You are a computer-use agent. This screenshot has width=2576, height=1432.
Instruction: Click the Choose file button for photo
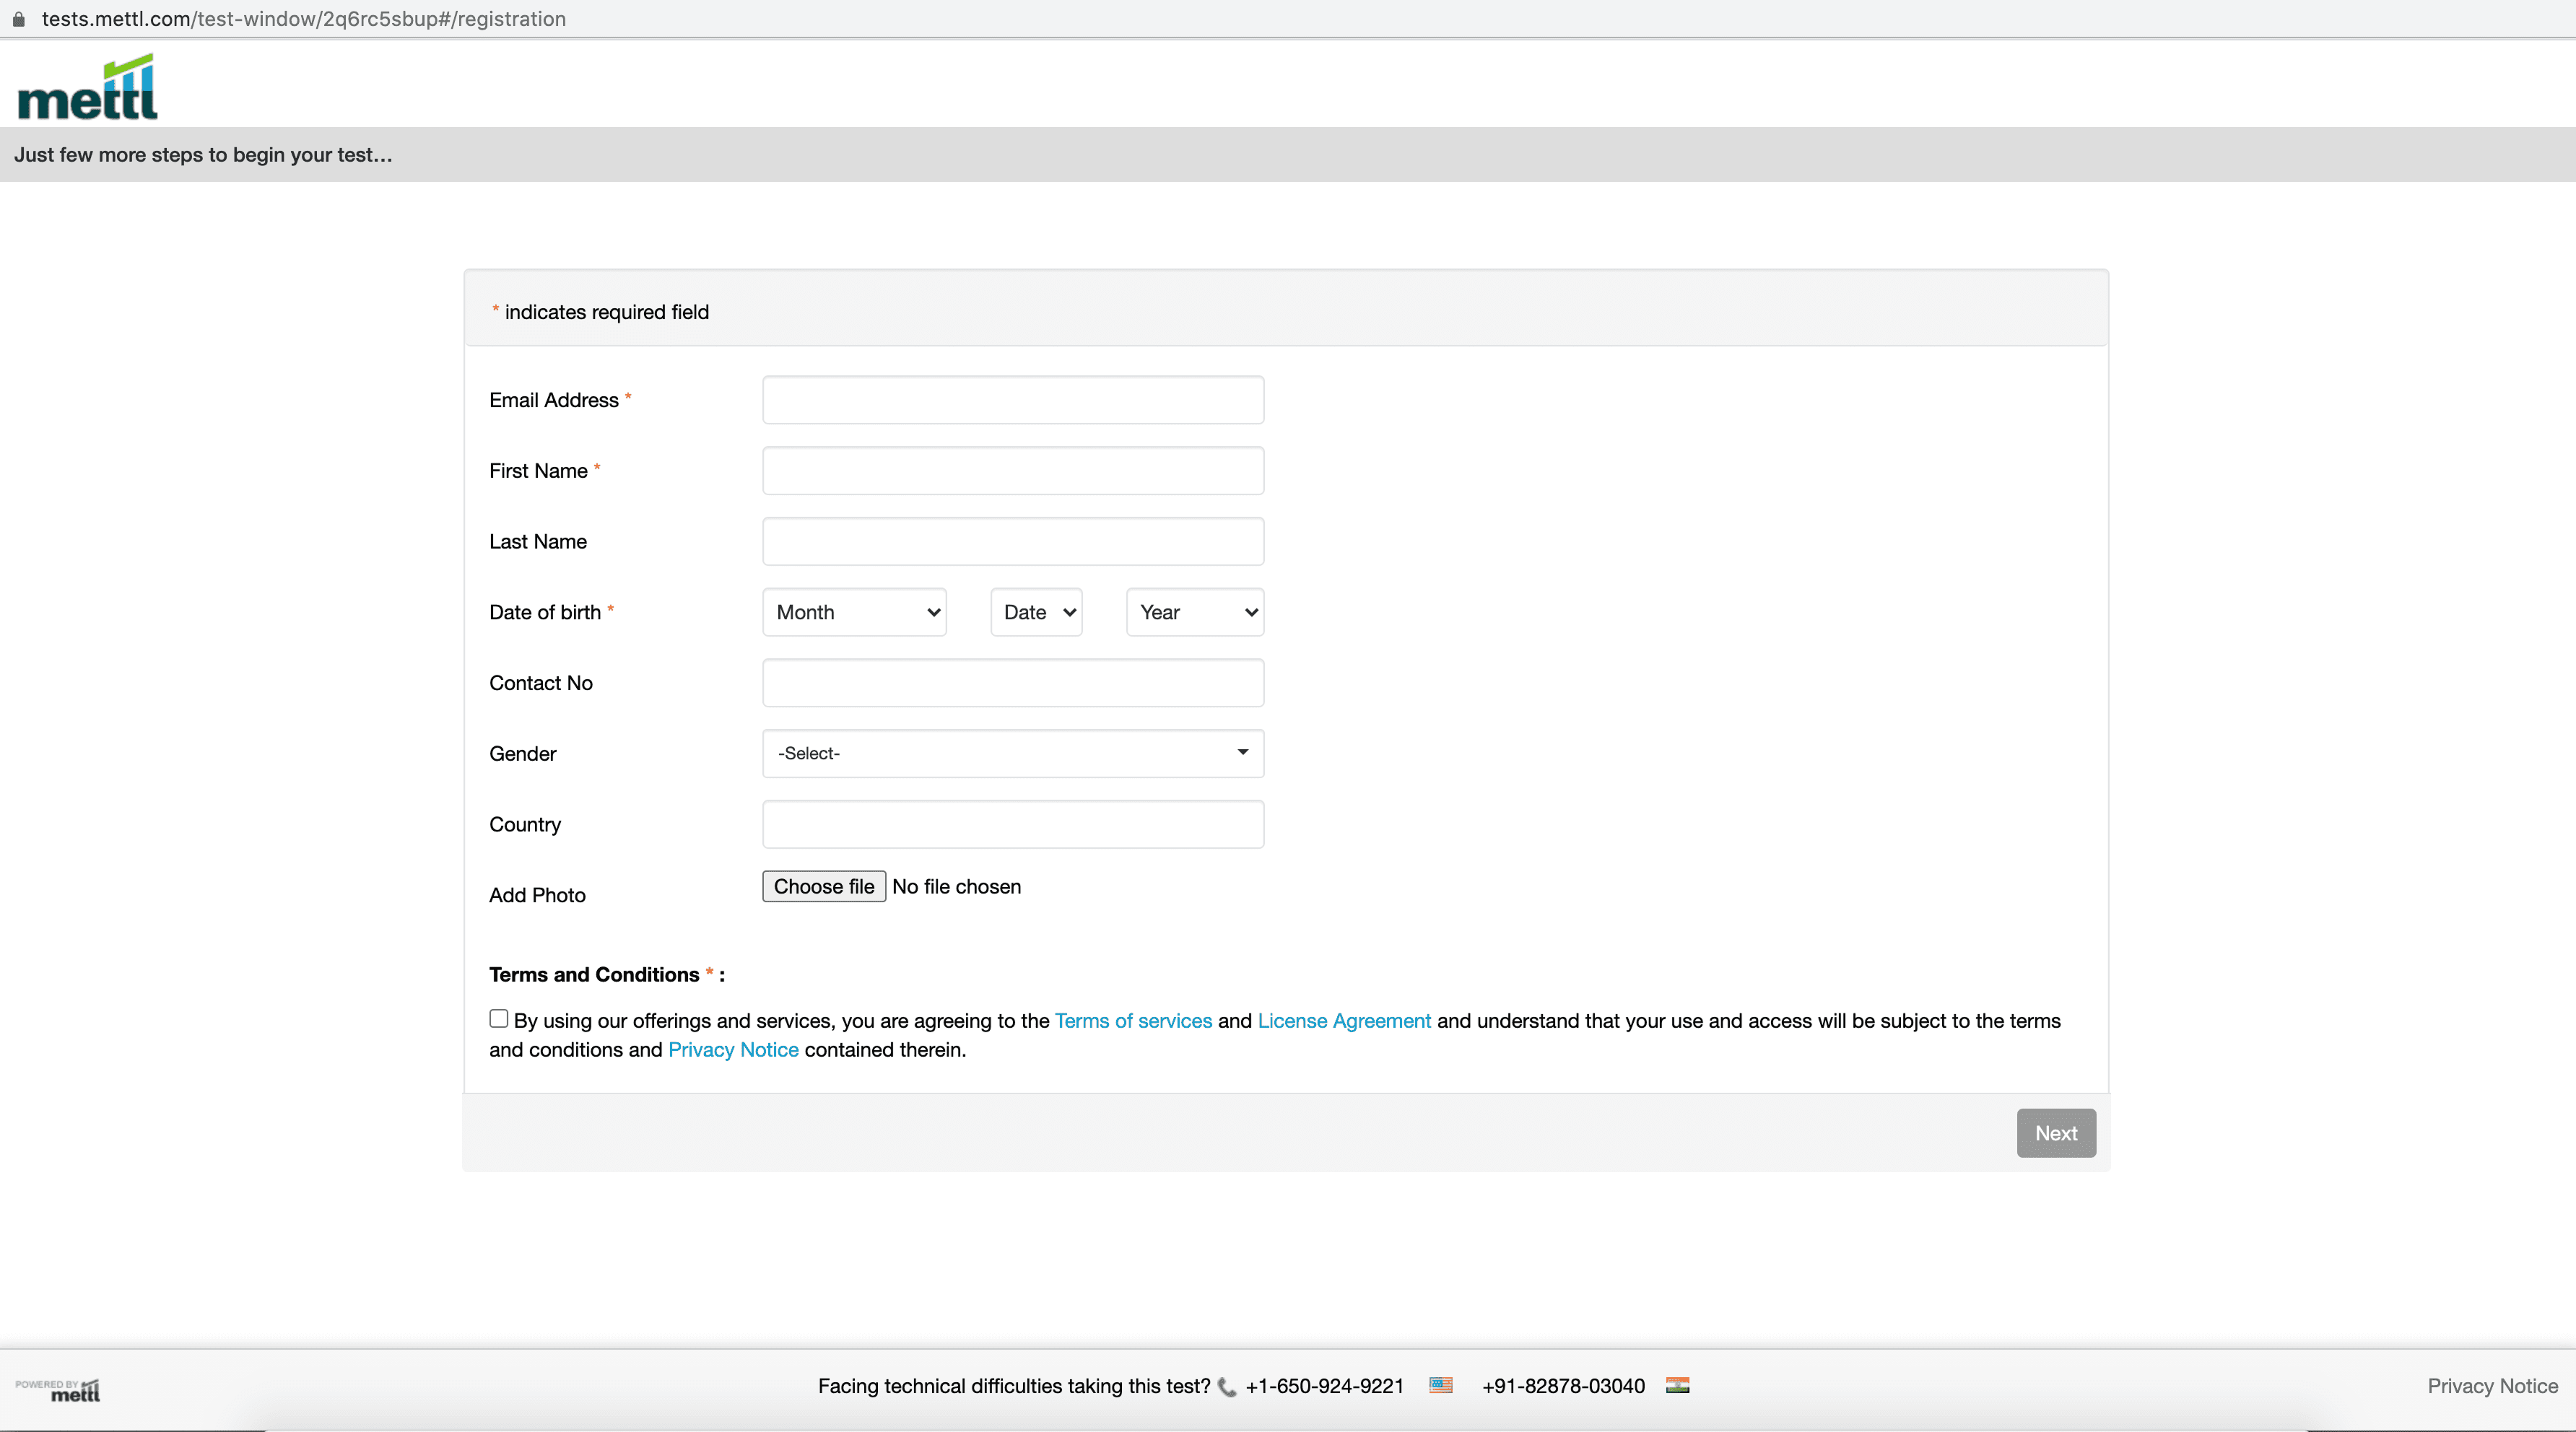pos(823,886)
